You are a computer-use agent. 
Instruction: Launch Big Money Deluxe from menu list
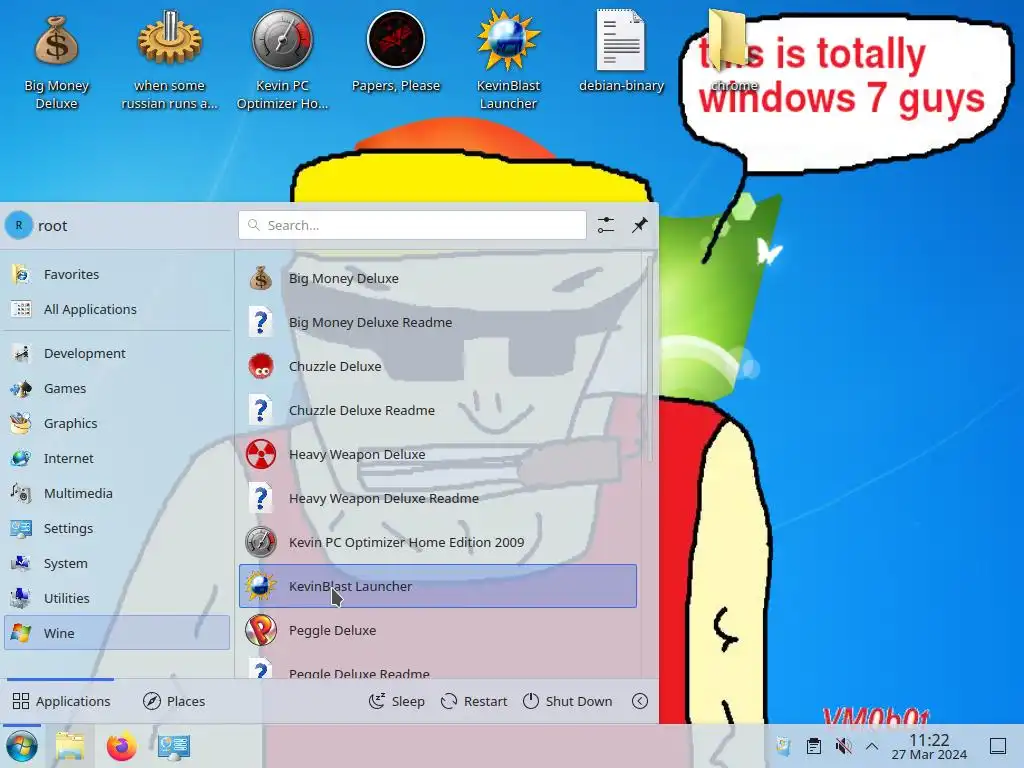coord(438,278)
